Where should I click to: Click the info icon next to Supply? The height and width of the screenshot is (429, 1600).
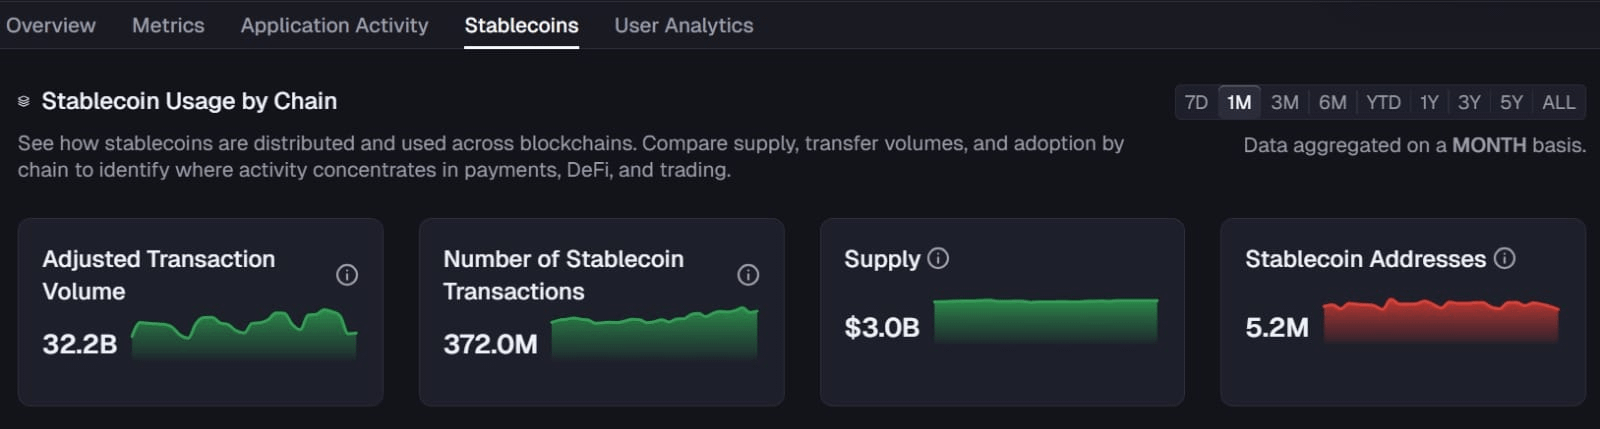938,258
